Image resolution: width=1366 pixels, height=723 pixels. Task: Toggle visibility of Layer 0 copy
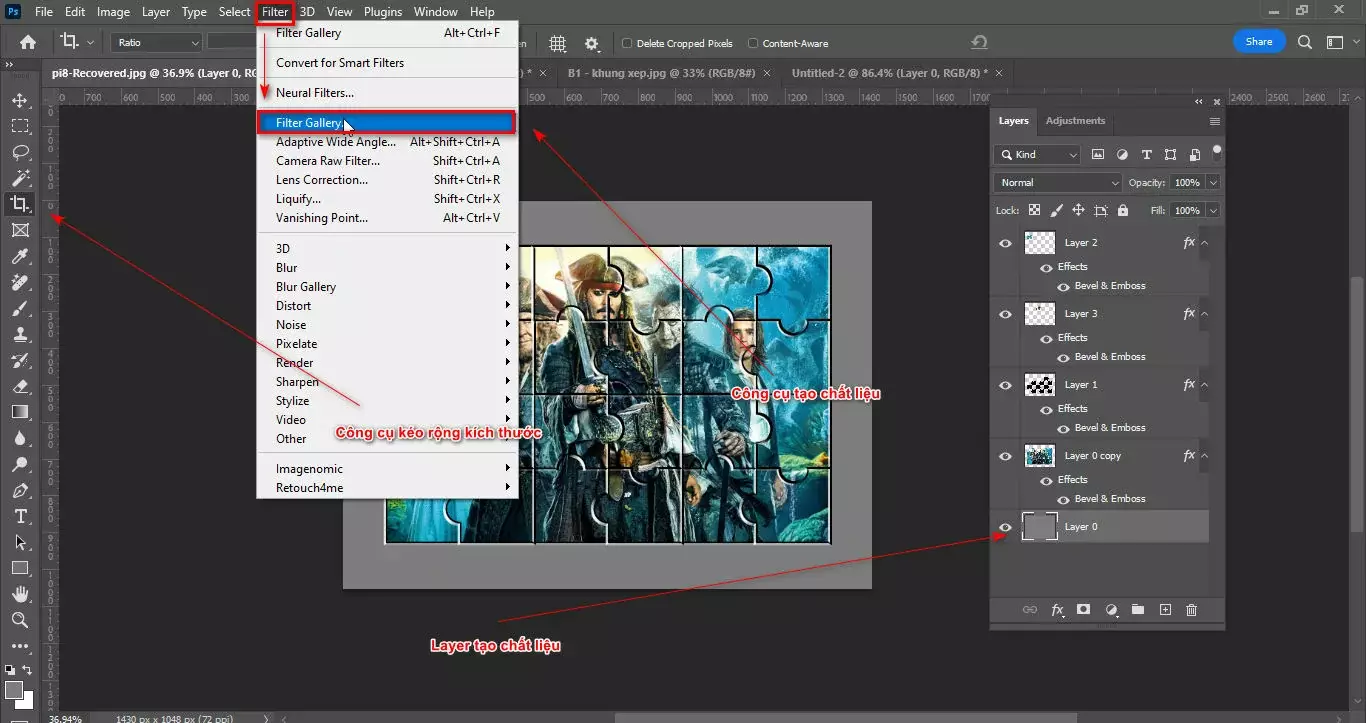click(x=1004, y=455)
